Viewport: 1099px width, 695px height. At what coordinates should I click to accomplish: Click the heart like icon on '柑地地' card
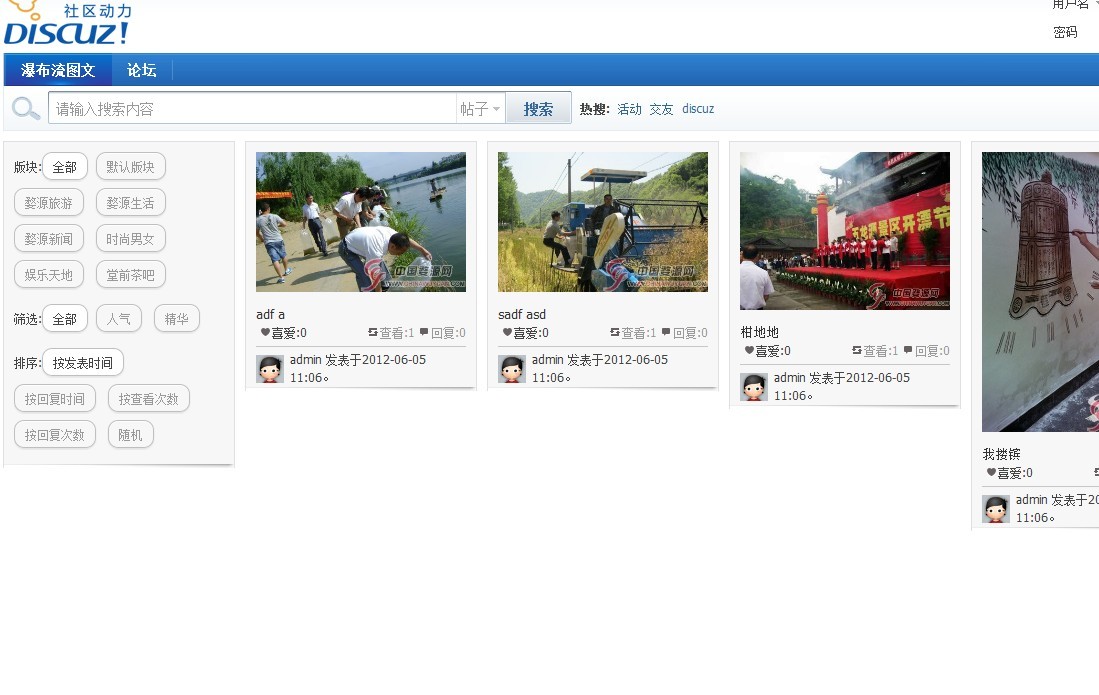coord(749,350)
